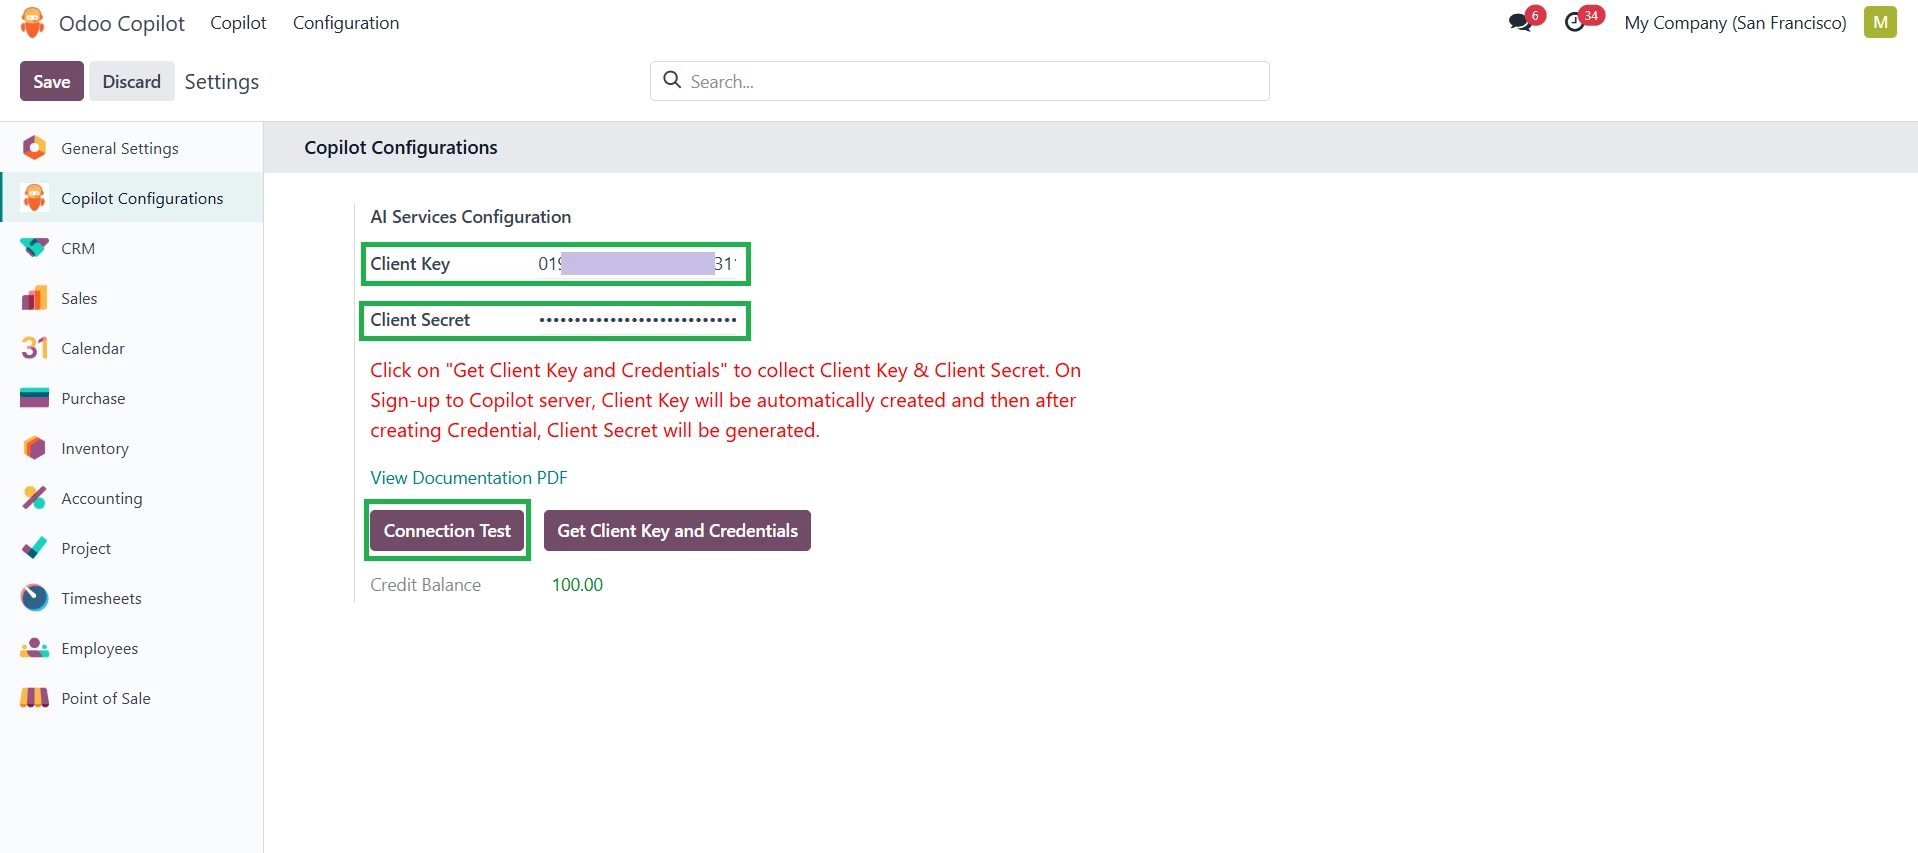The height and width of the screenshot is (853, 1918).
Task: Select the CRM settings icon
Action: [x=35, y=248]
